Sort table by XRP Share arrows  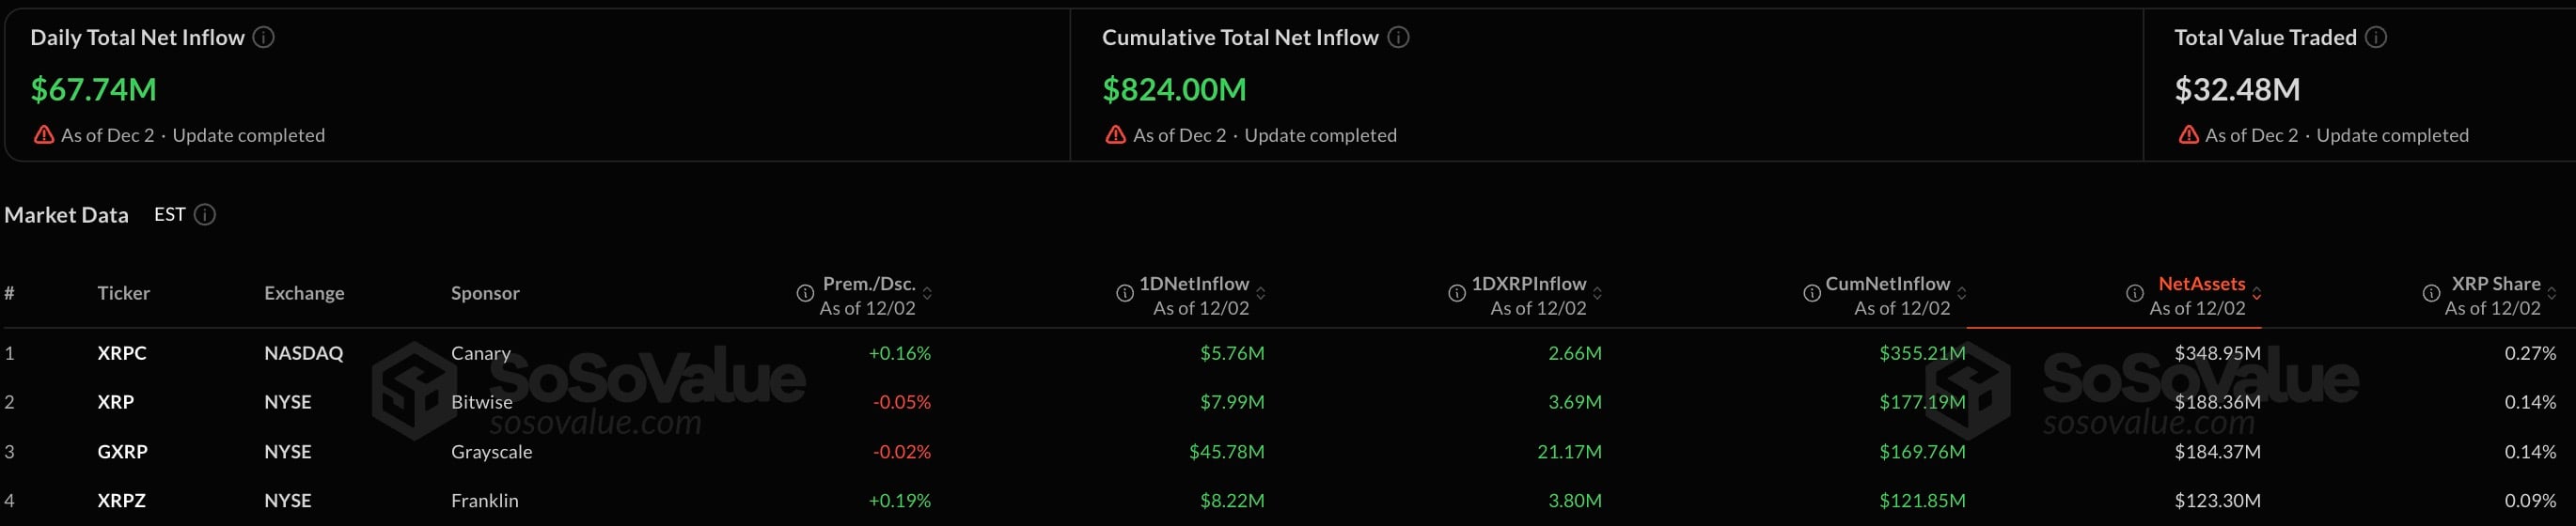(2552, 293)
